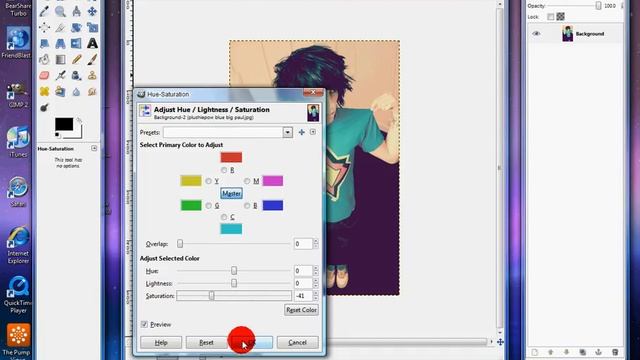The width and height of the screenshot is (640, 360).
Task: Select the Scale tool
Action: click(92, 27)
